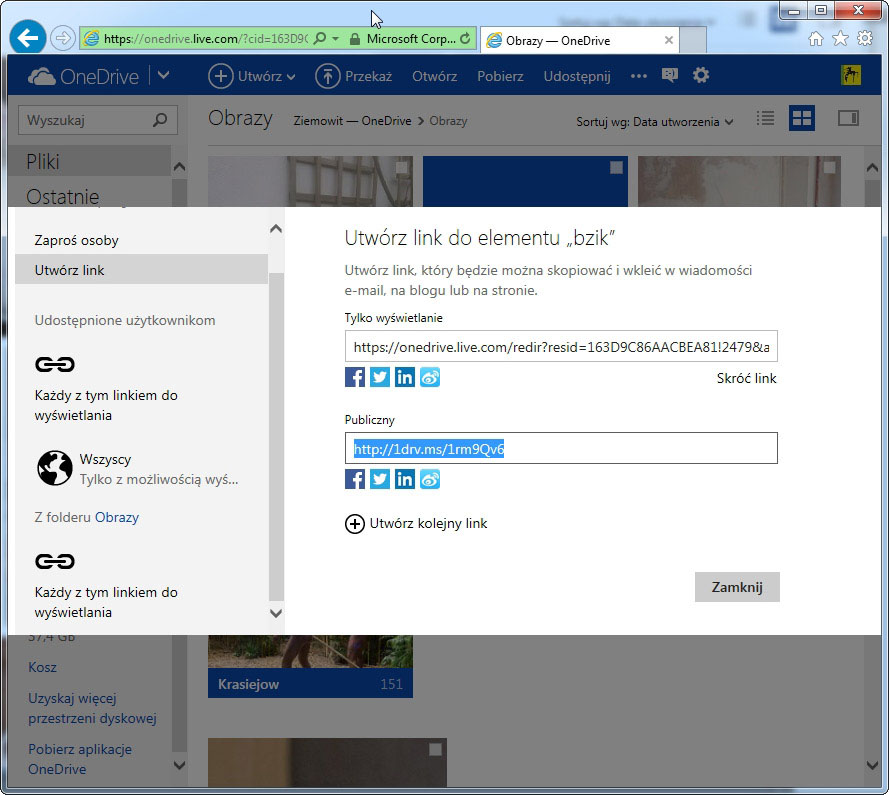This screenshot has height=795, width=889.
Task: Click the Publiczny short link field
Action: (x=561, y=449)
